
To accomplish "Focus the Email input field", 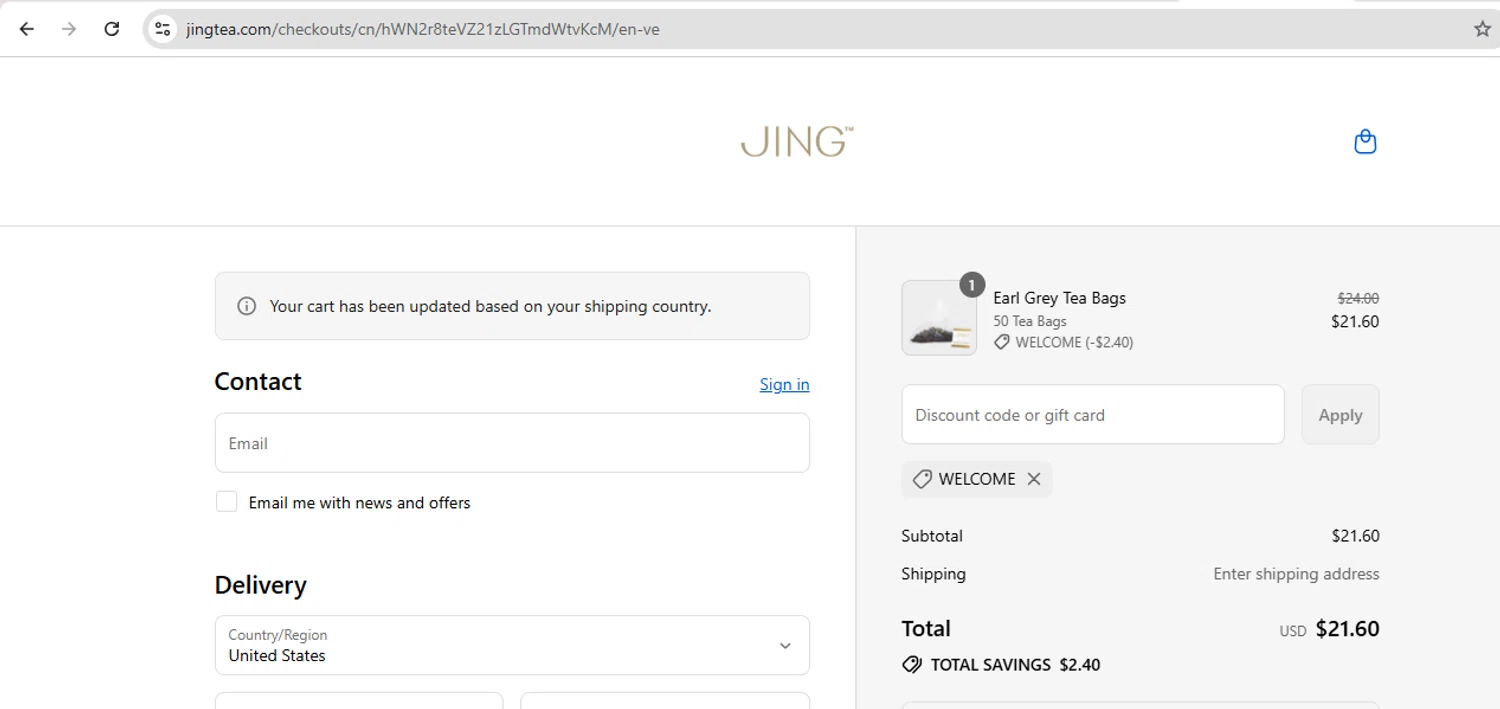I will point(512,443).
